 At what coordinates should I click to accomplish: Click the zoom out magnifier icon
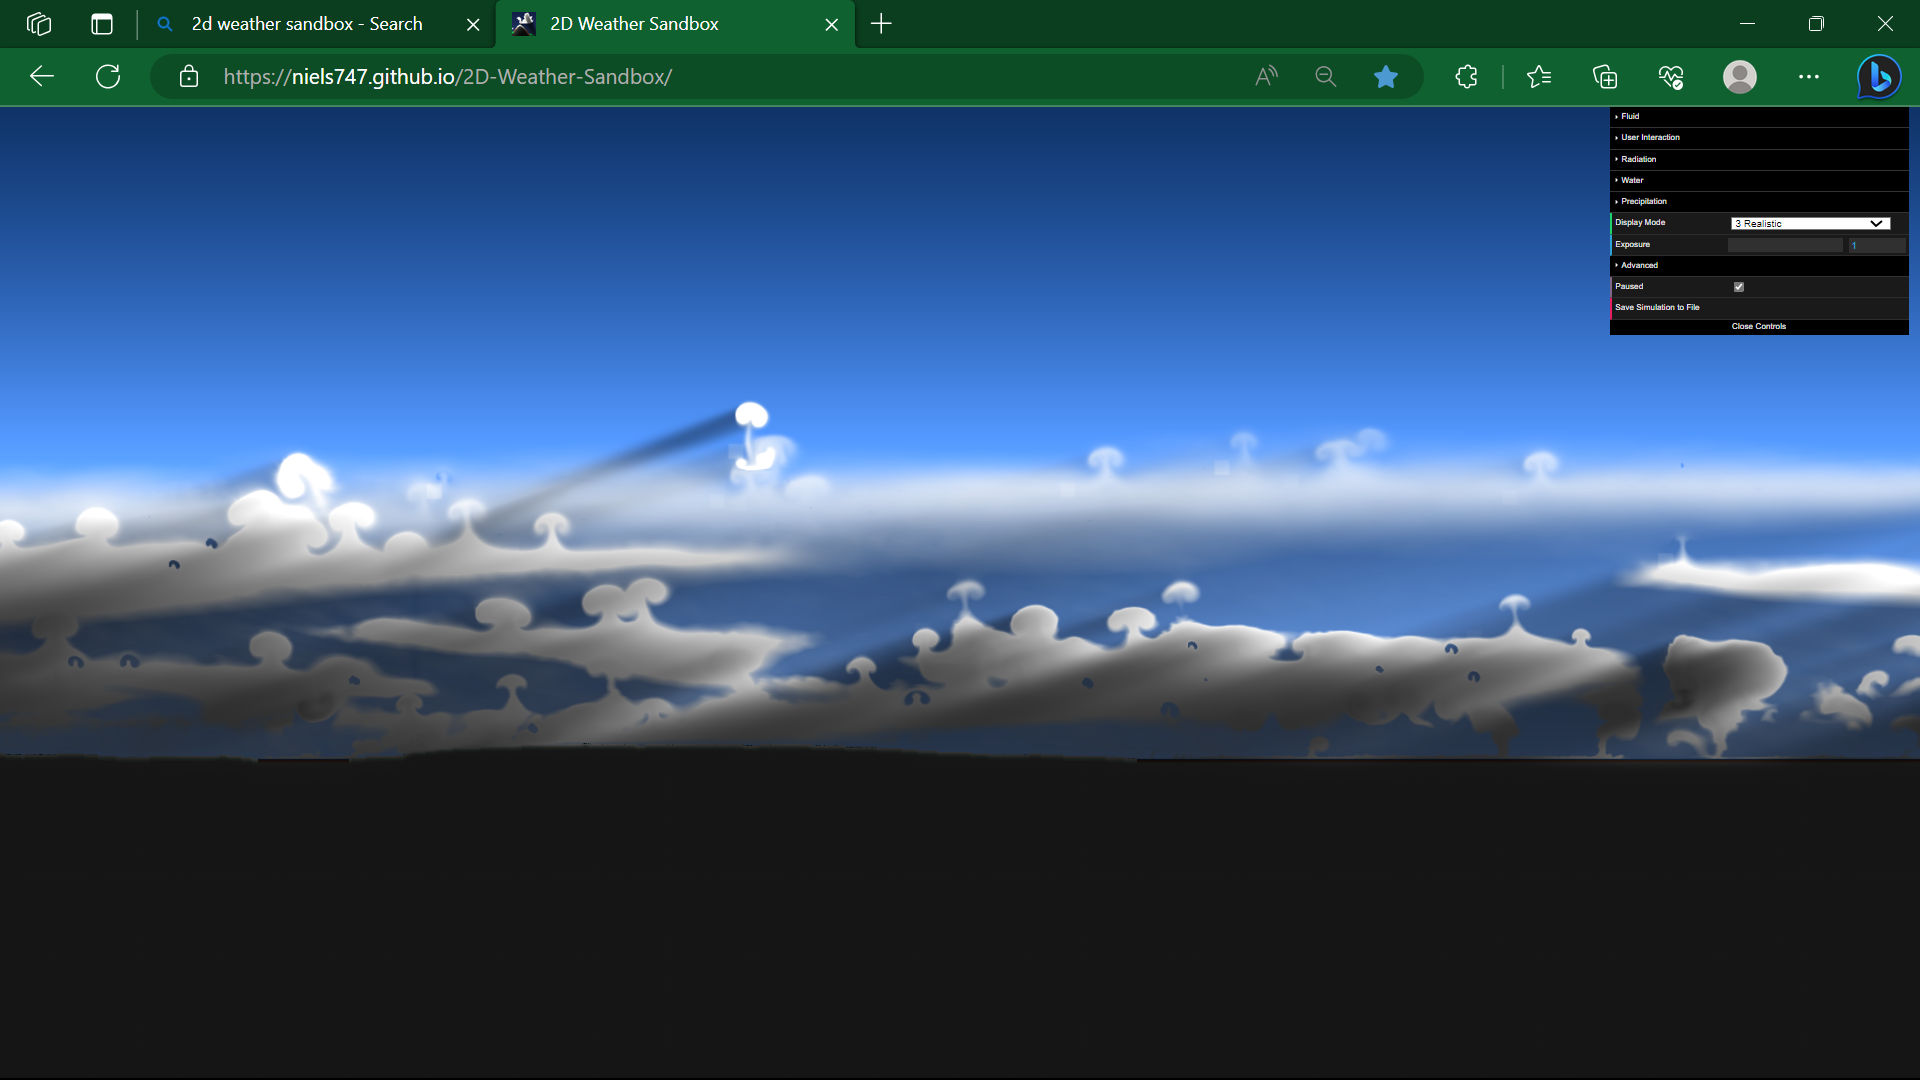tap(1326, 76)
